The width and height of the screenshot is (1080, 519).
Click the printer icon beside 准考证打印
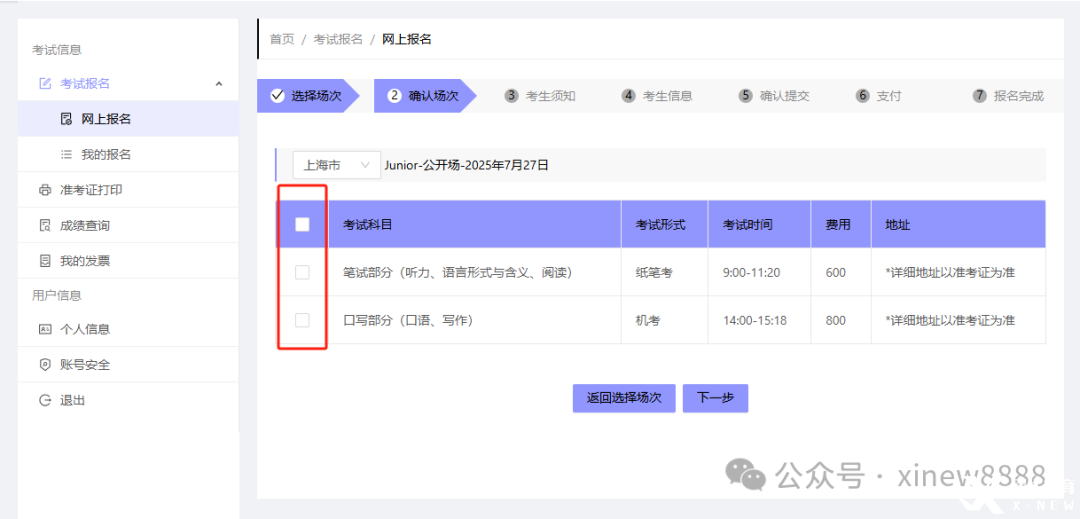(x=44, y=190)
